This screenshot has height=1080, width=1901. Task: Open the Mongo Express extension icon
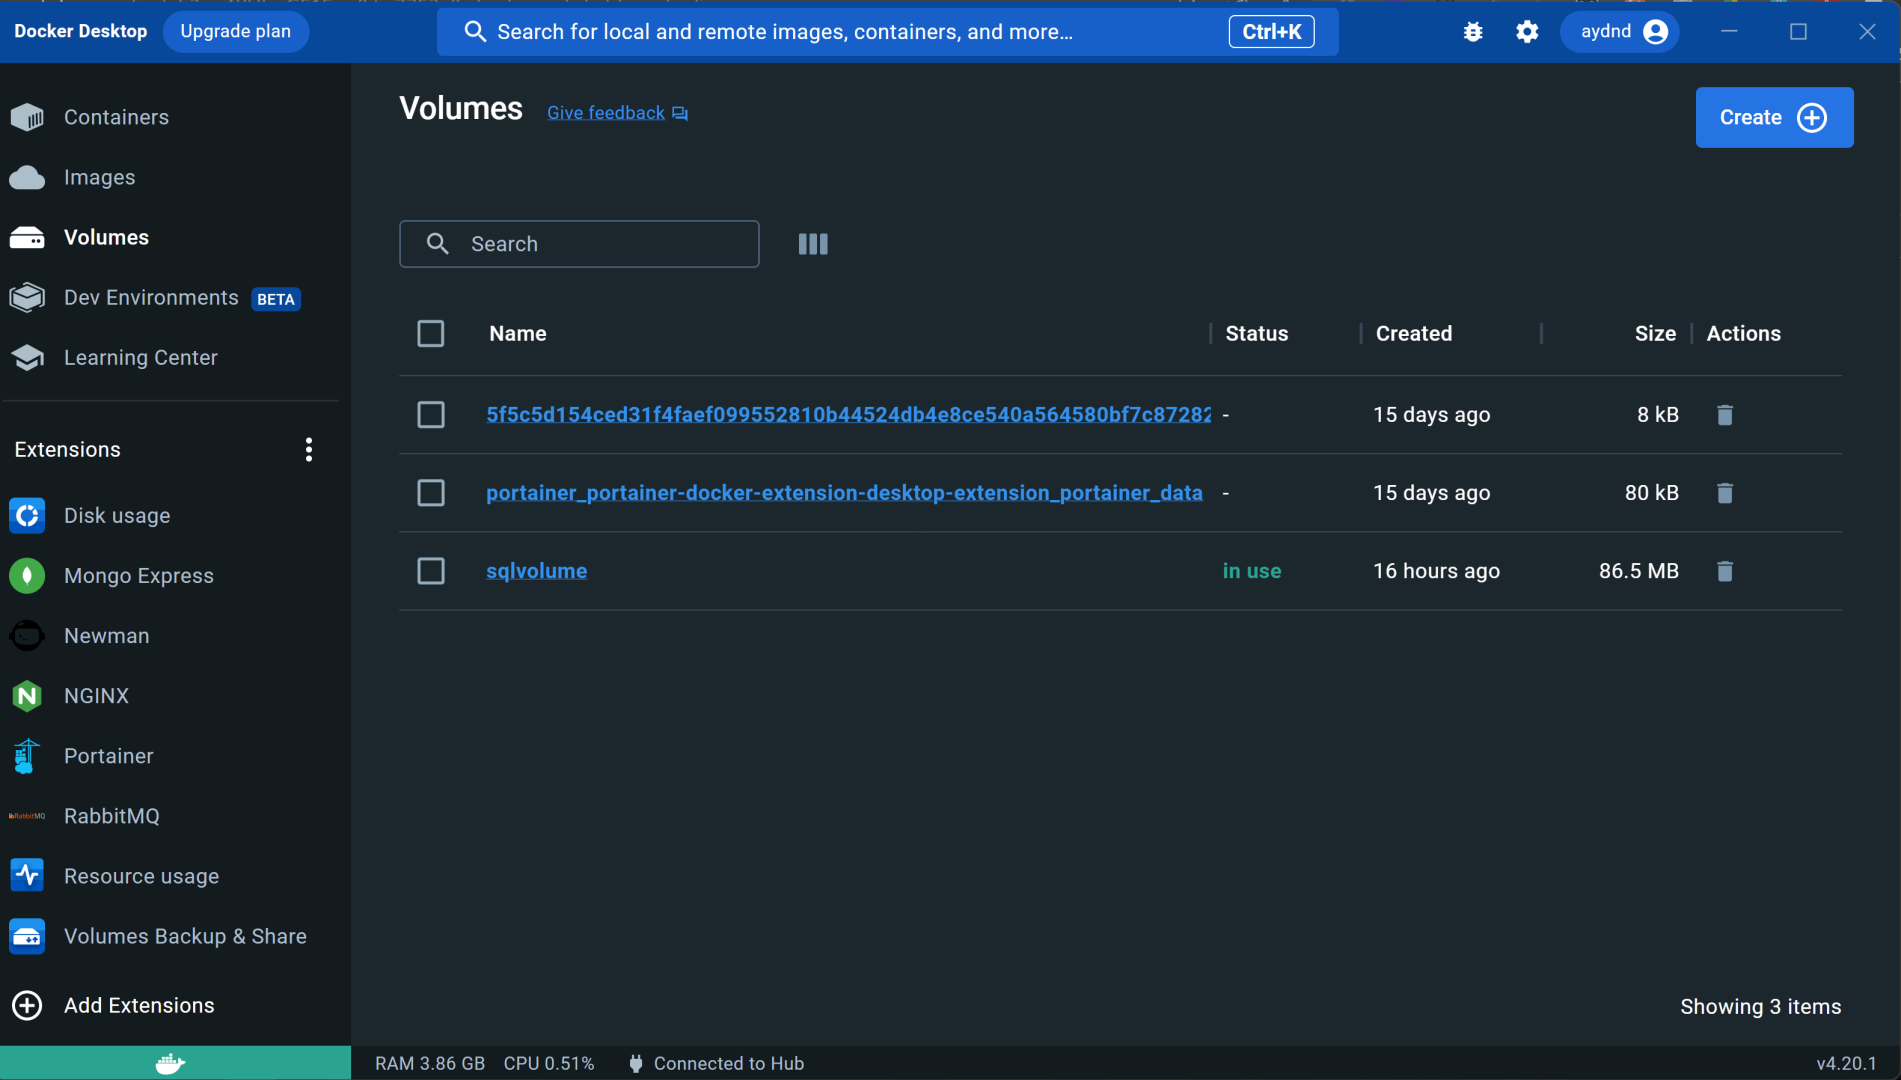coord(27,575)
